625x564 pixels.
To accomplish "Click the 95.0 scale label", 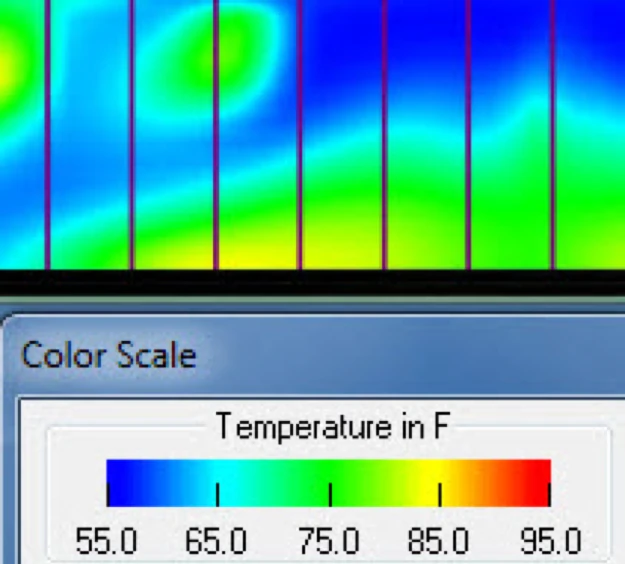I will [x=551, y=540].
